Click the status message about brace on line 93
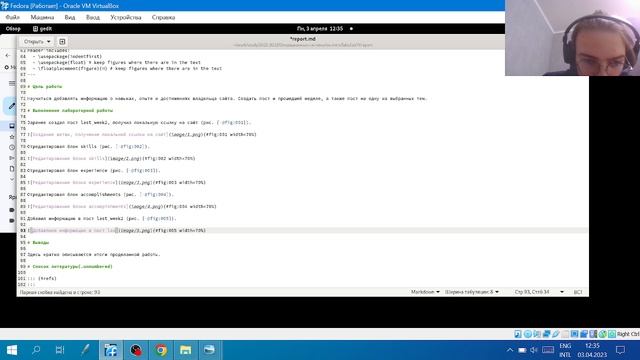 (60, 292)
